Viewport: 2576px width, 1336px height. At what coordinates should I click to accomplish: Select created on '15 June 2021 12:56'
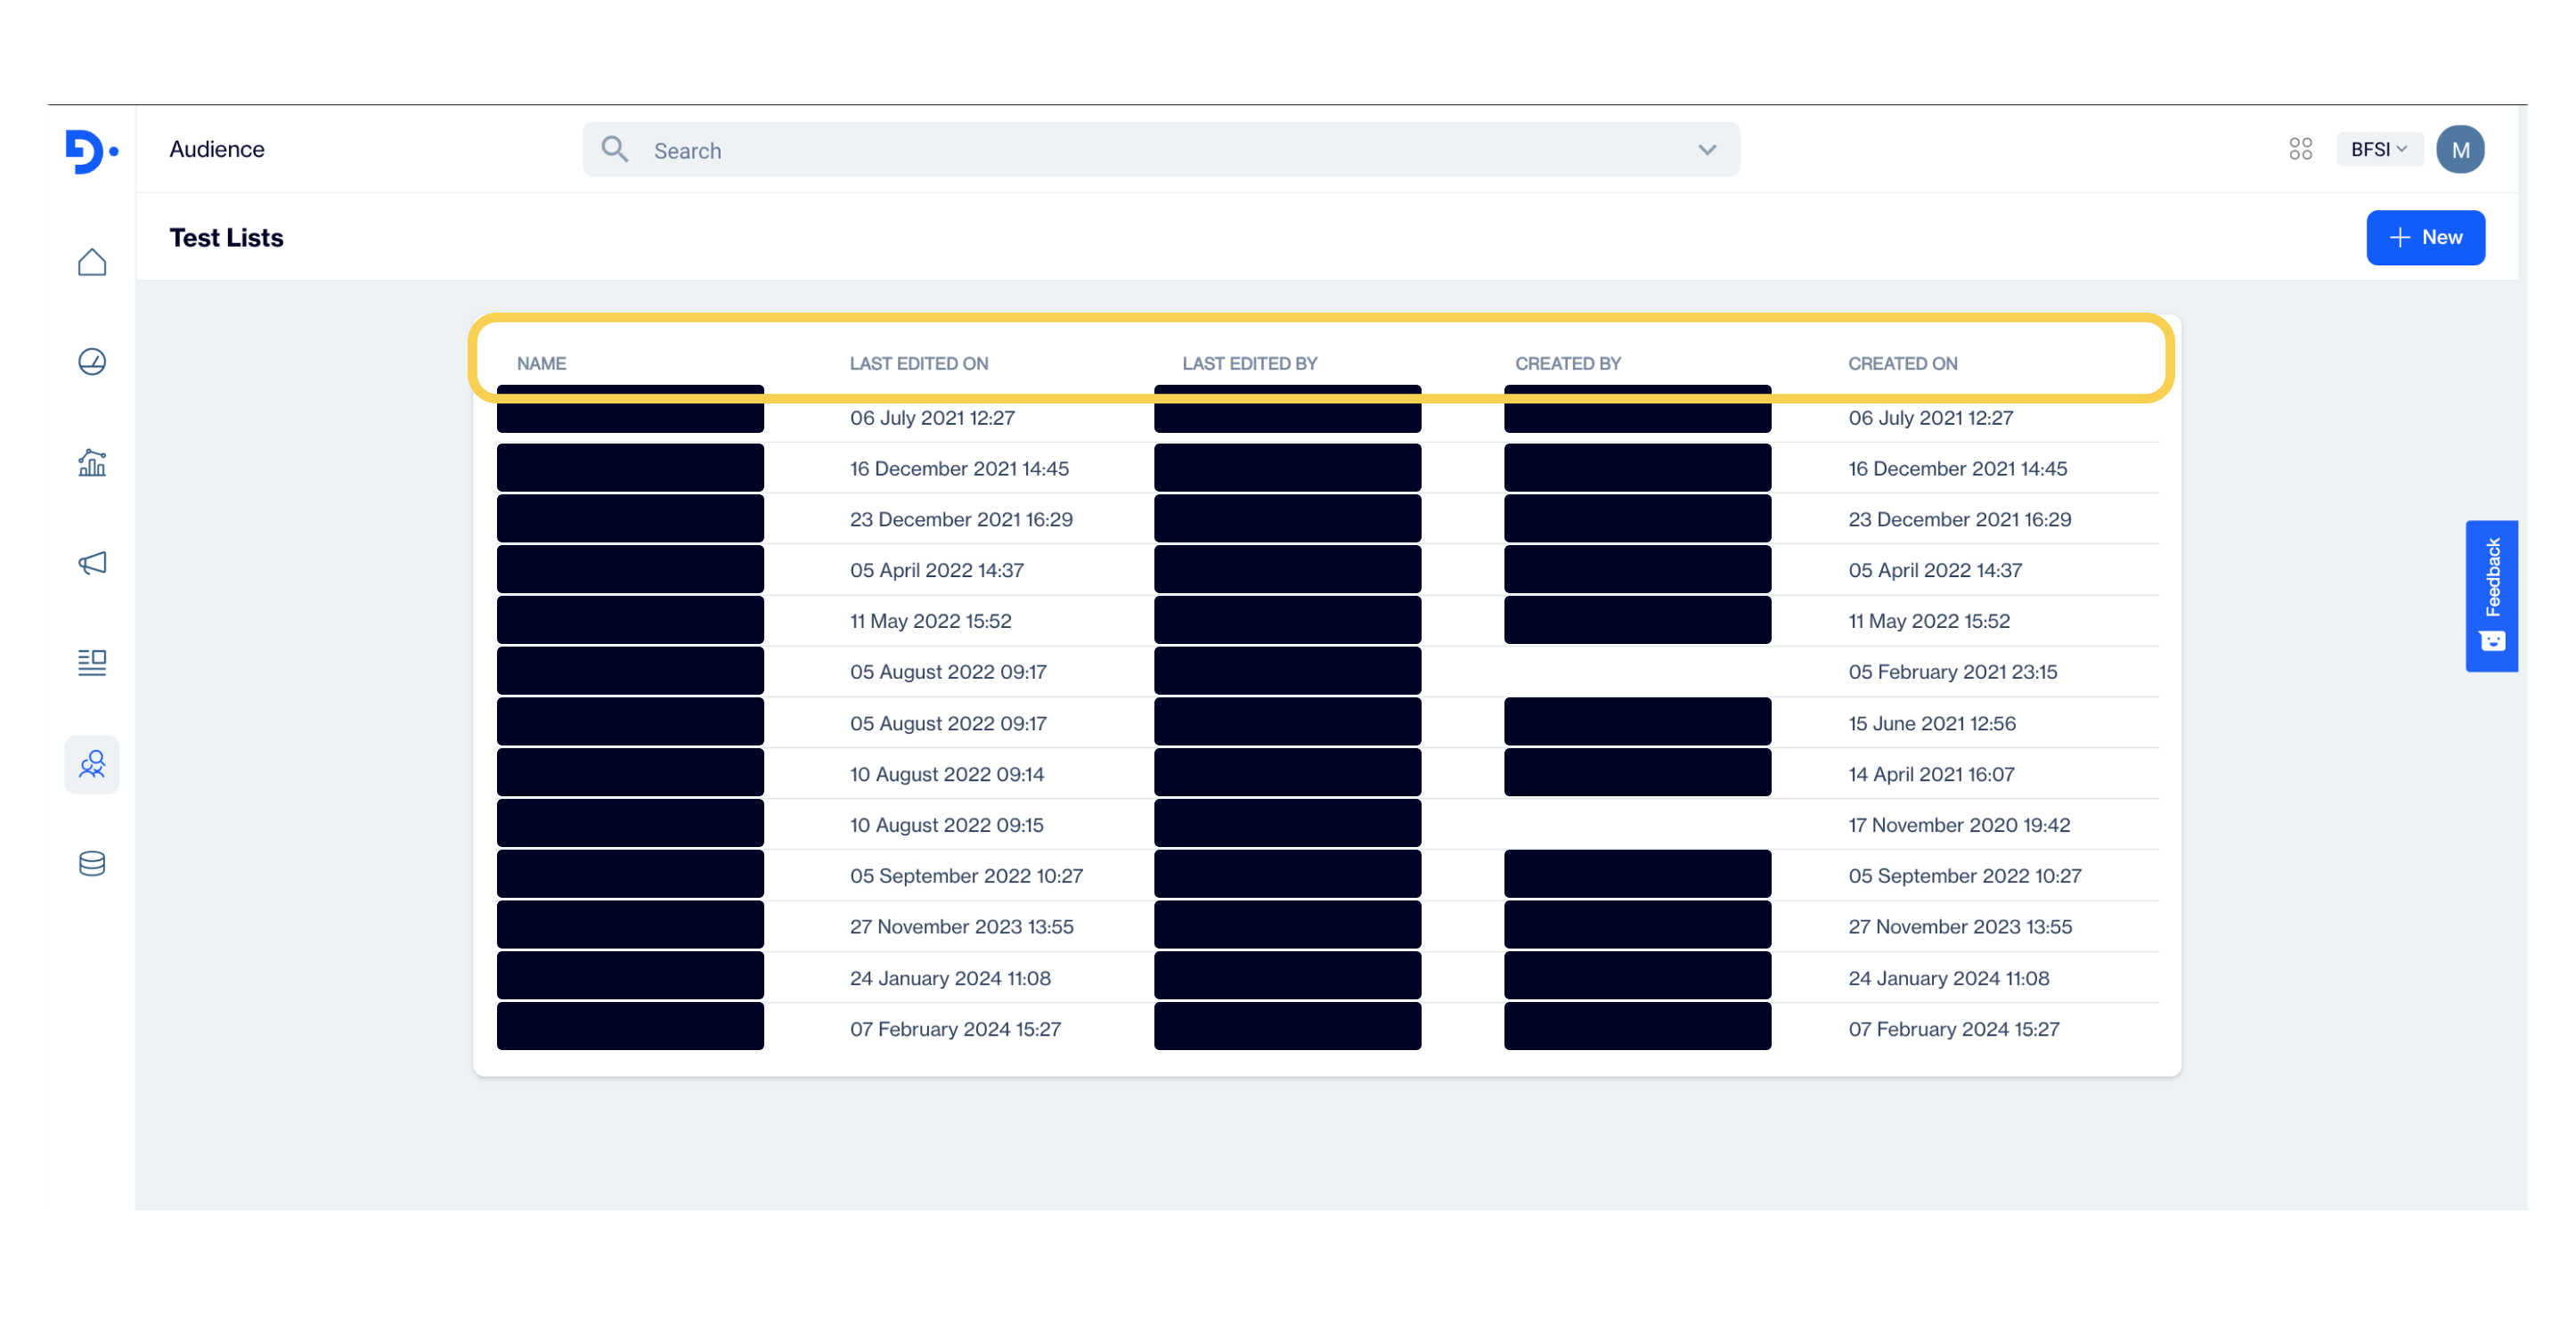(x=1931, y=724)
